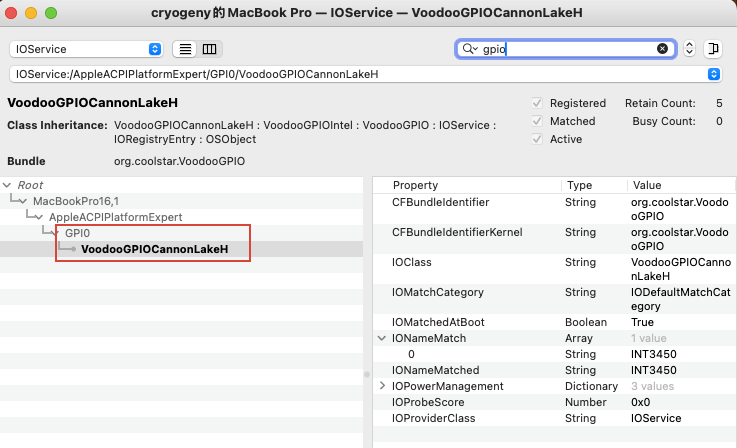Screen dimensions: 737x448
Task: Sort by Type column header
Action: (594, 185)
